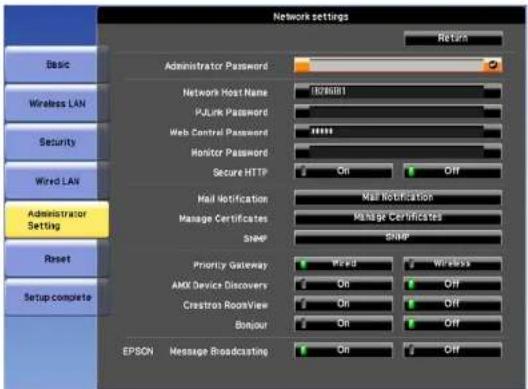Click the Bonjour label
This screenshot has height=389, width=528.
point(251,325)
